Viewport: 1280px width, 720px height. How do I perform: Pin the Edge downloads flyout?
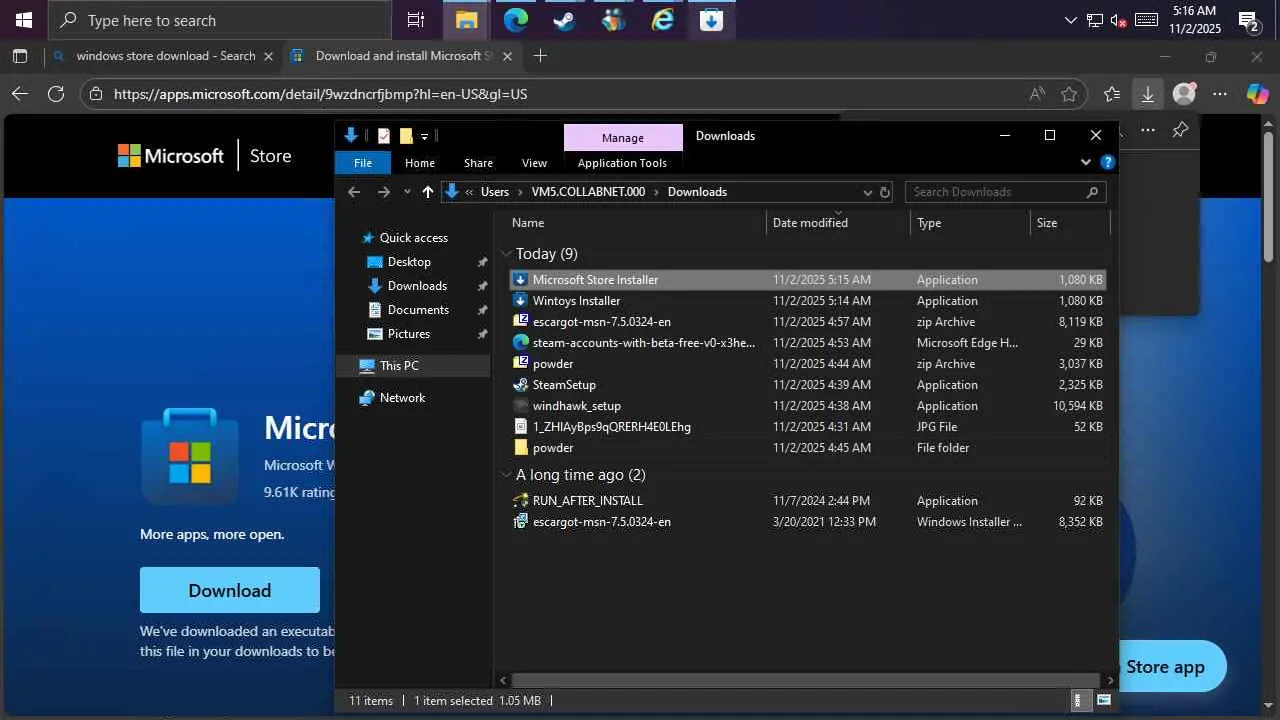pos(1180,130)
